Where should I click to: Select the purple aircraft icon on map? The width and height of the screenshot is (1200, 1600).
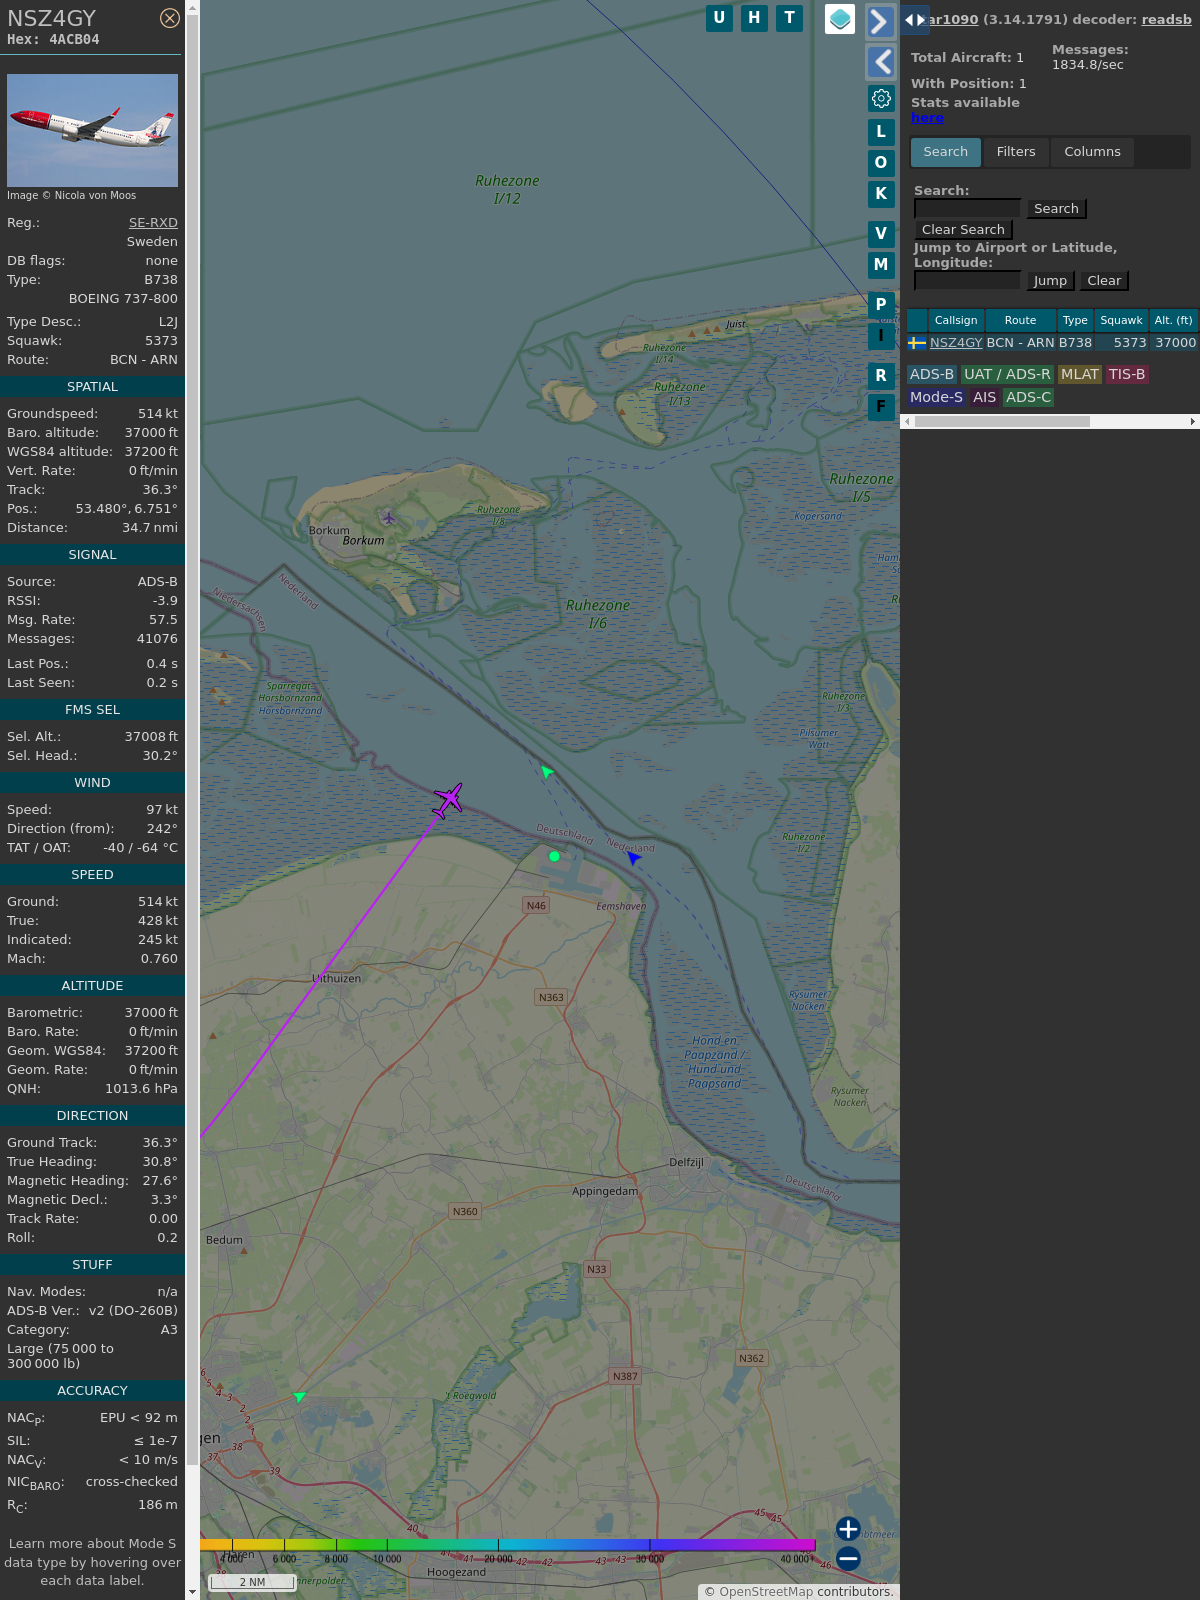[448, 800]
